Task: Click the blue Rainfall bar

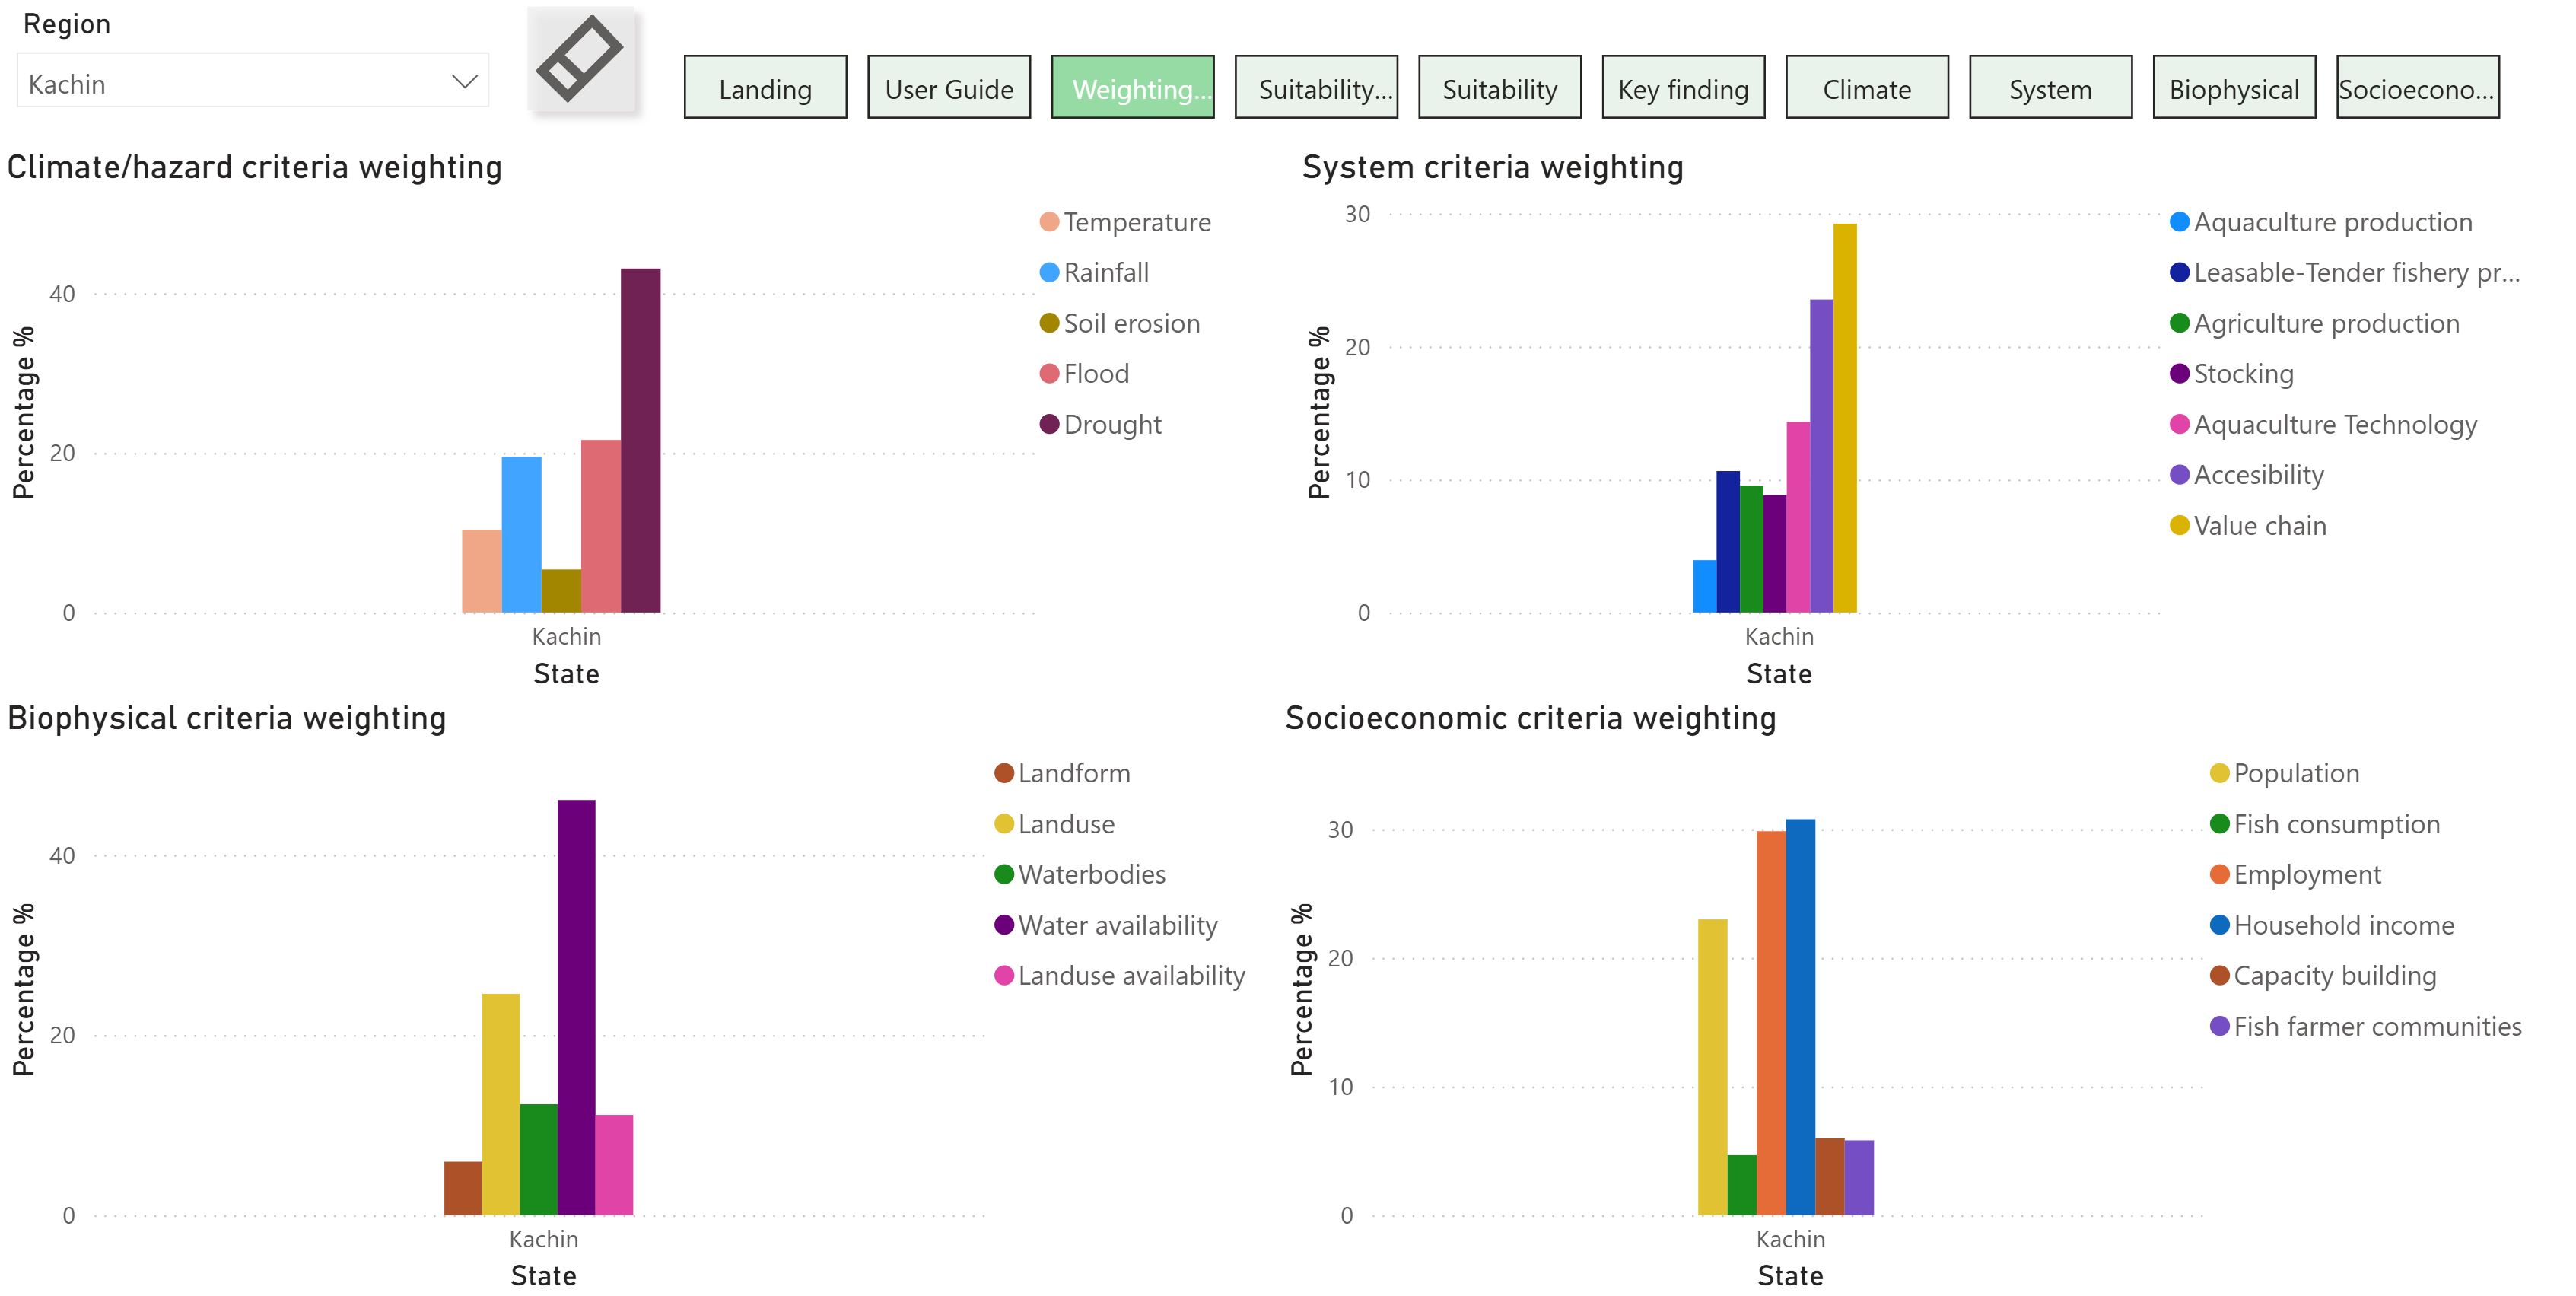Action: pos(521,534)
